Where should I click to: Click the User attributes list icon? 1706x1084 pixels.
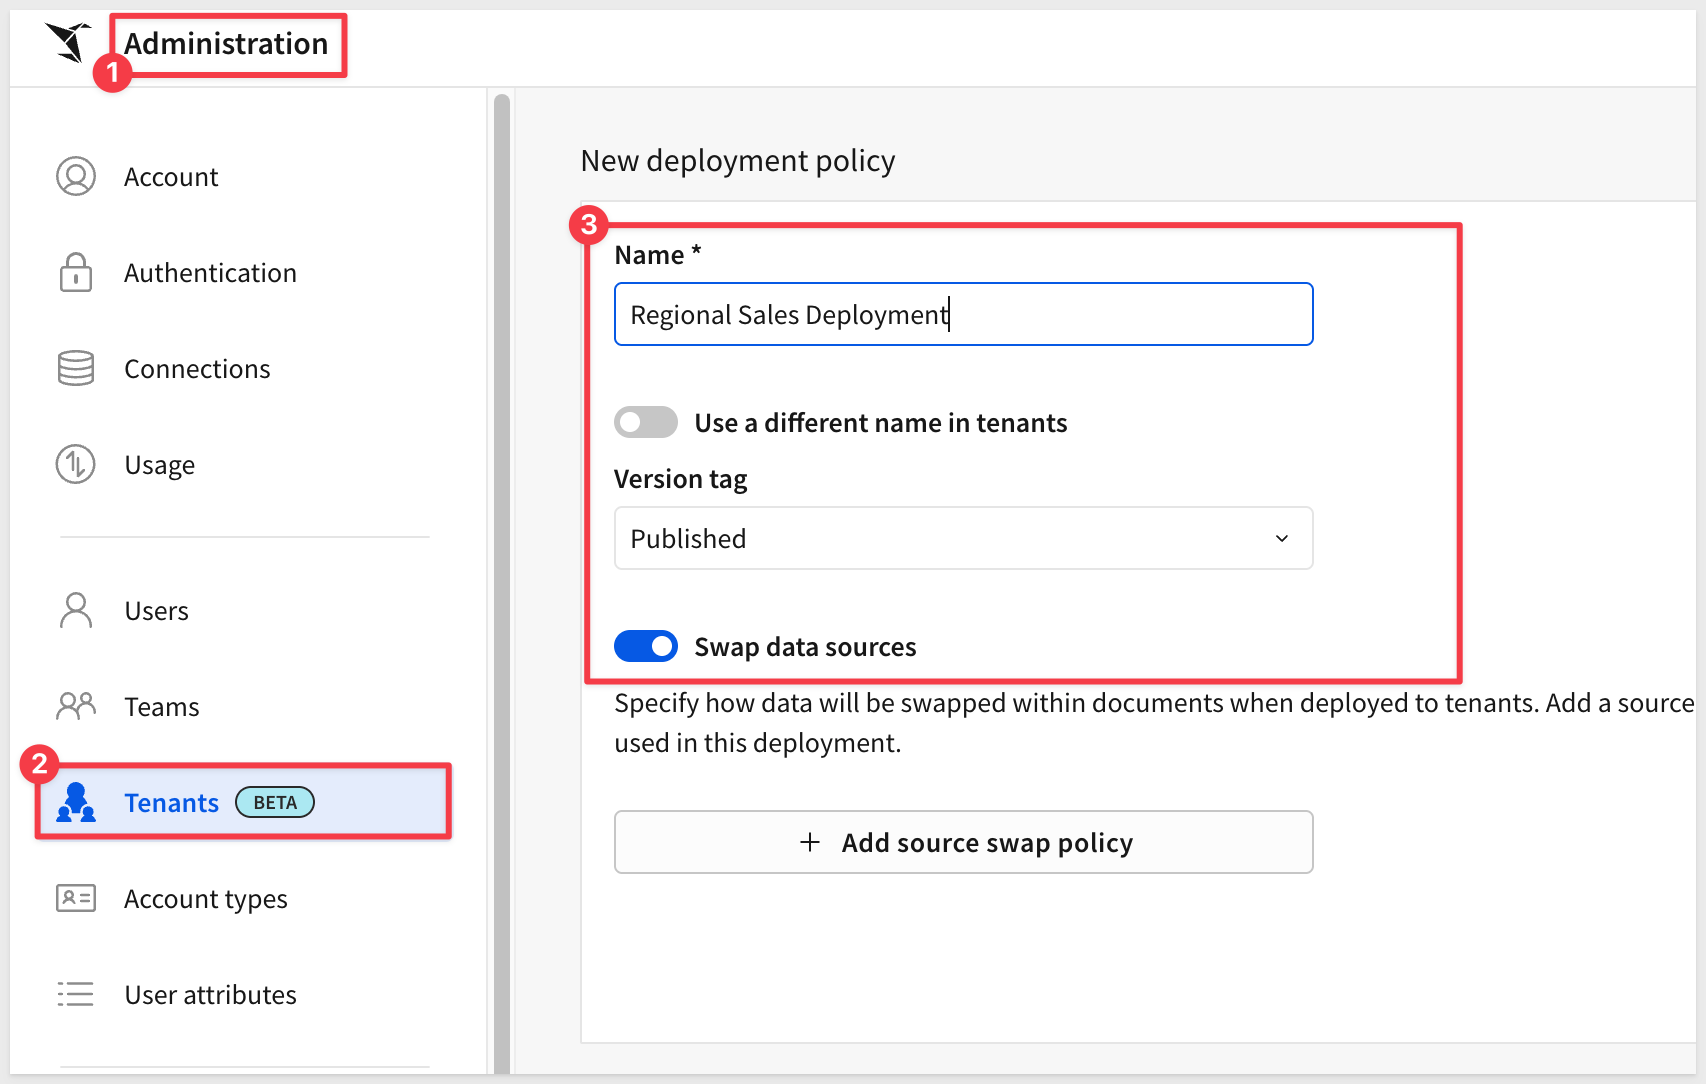(76, 995)
